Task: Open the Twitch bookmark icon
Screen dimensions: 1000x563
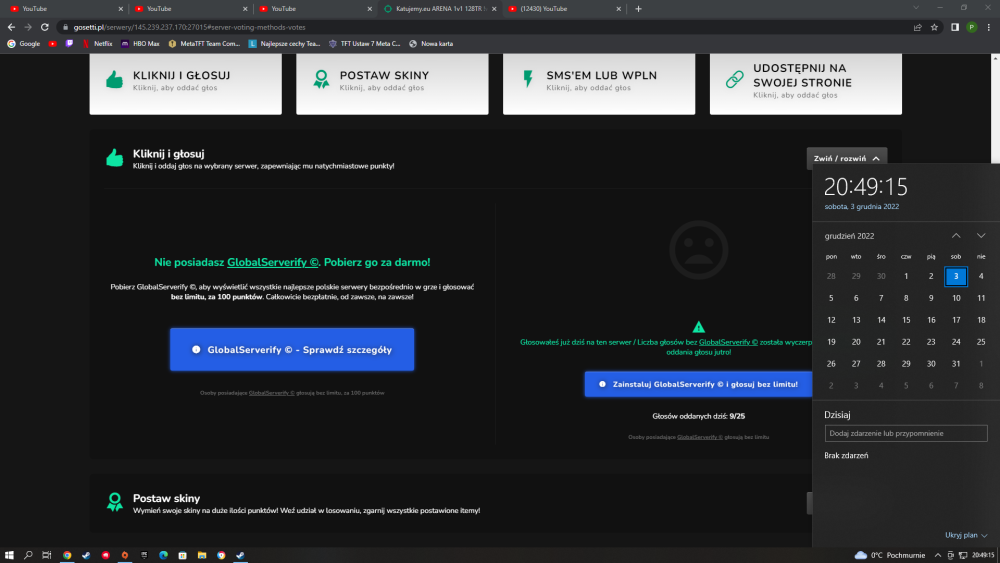Action: pos(70,44)
